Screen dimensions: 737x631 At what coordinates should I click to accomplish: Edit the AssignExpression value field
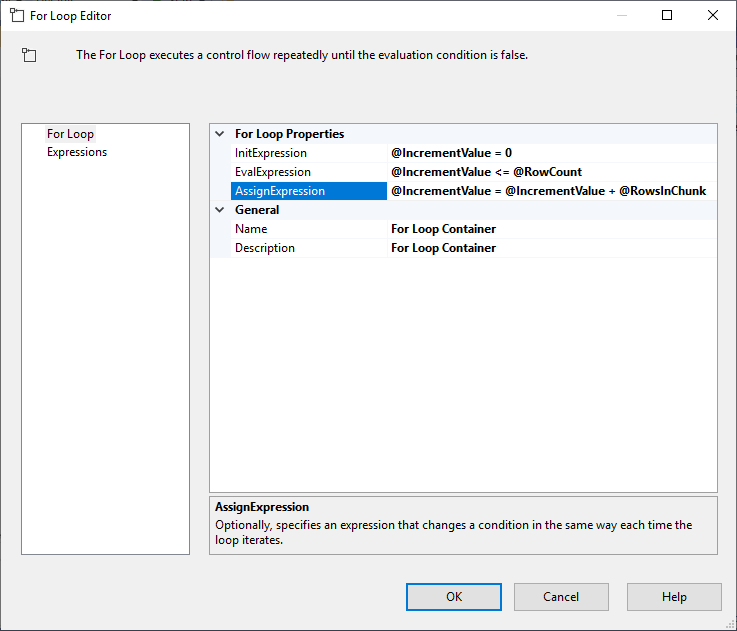pyautogui.click(x=550, y=191)
